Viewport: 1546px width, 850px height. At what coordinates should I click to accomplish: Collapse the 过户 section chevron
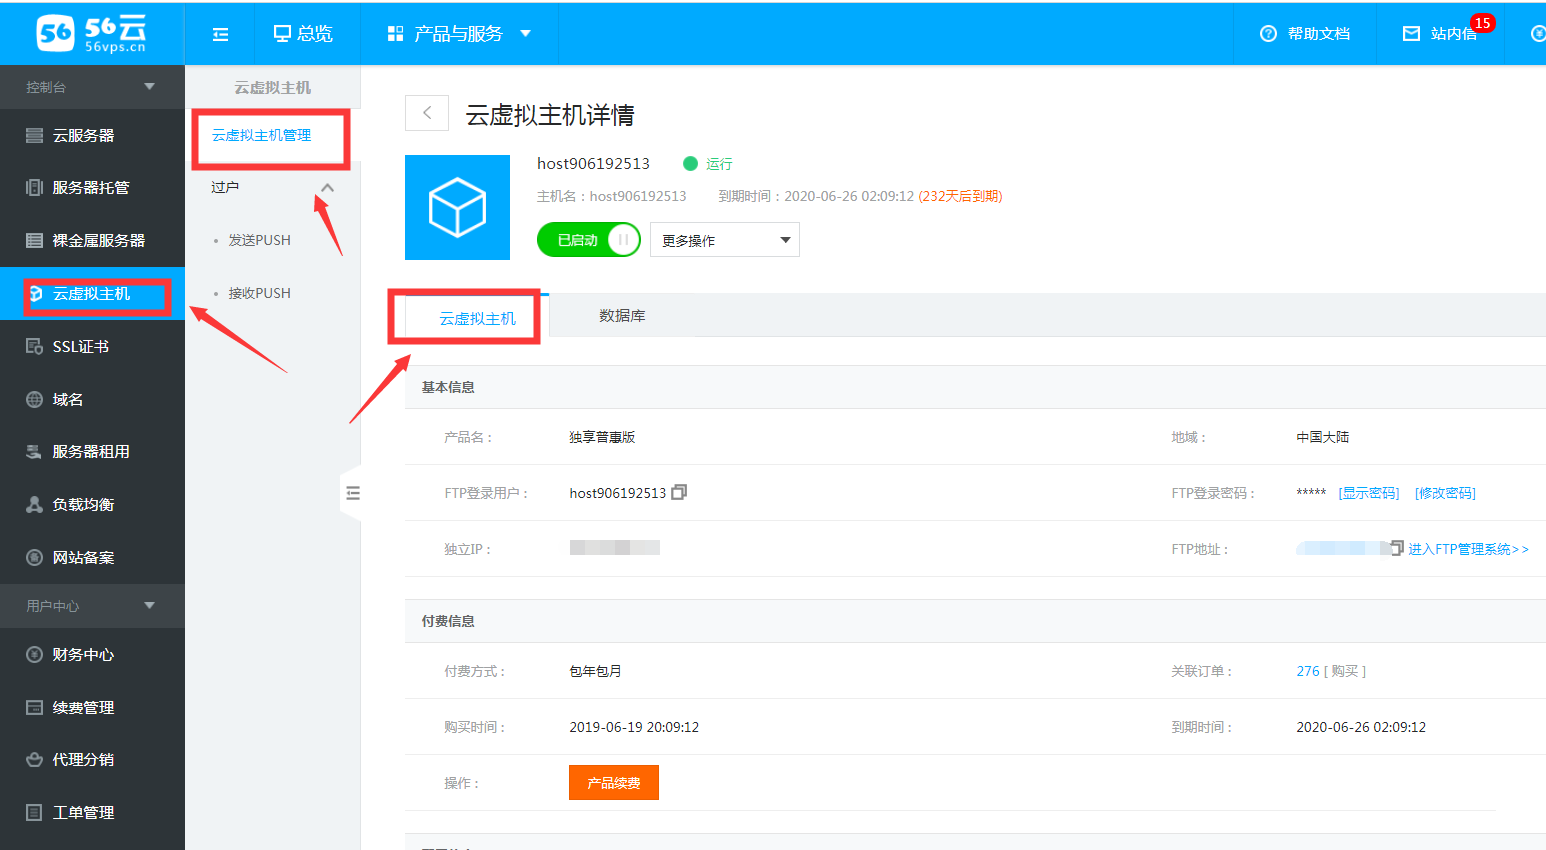327,188
